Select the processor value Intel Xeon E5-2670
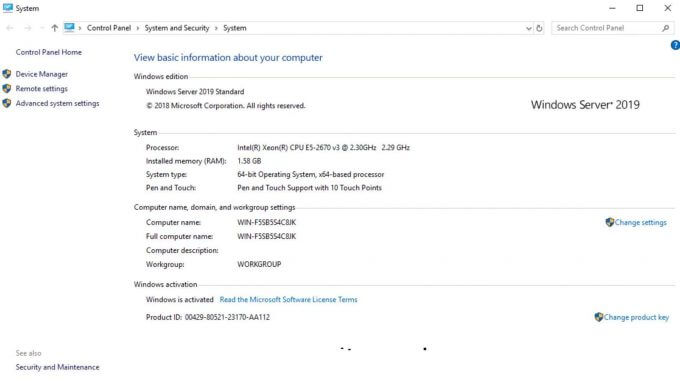Screen dimensions: 680x383 tap(324, 147)
